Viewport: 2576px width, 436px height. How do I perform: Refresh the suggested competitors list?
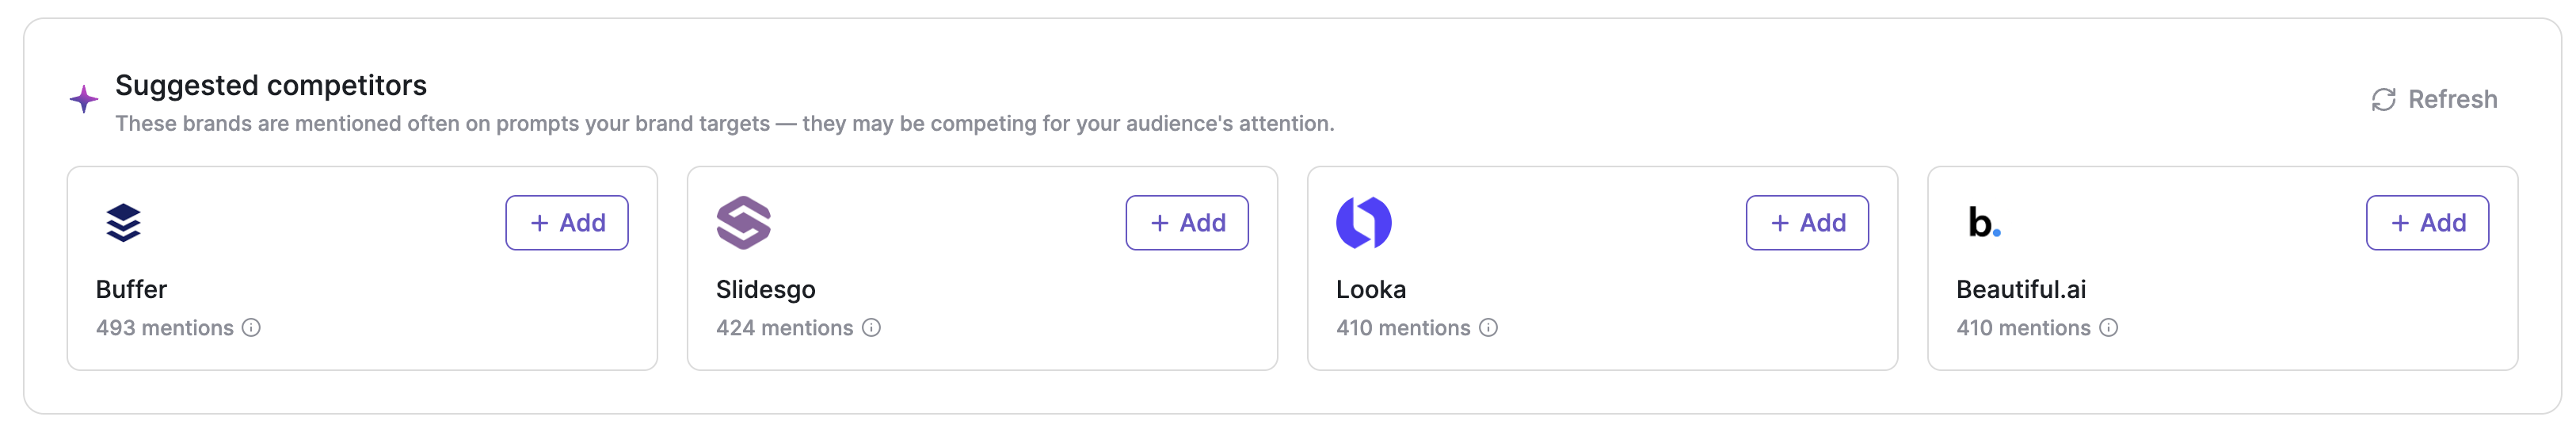2434,100
